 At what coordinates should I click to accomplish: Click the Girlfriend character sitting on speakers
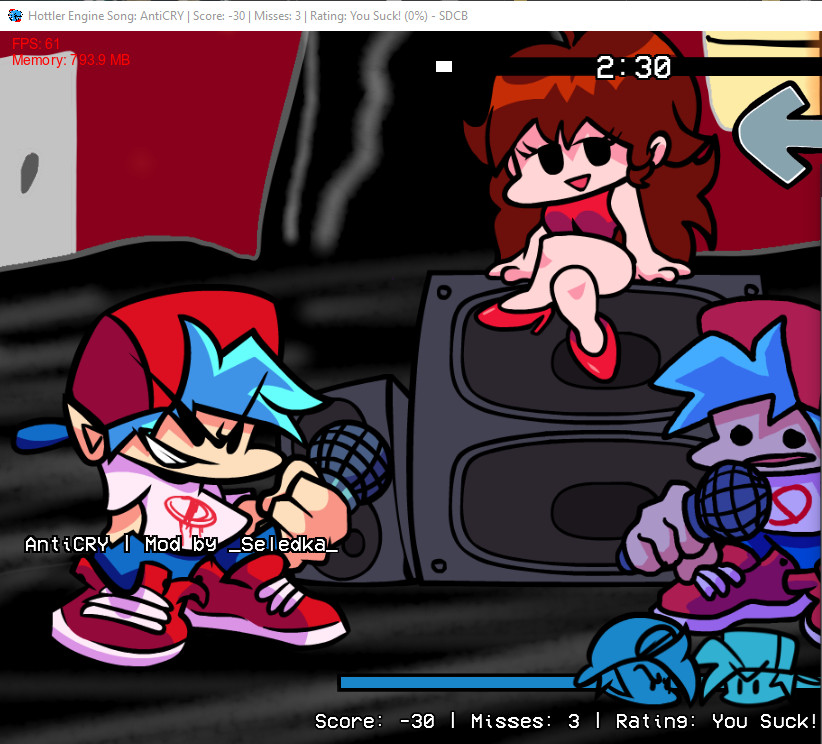[x=591, y=204]
